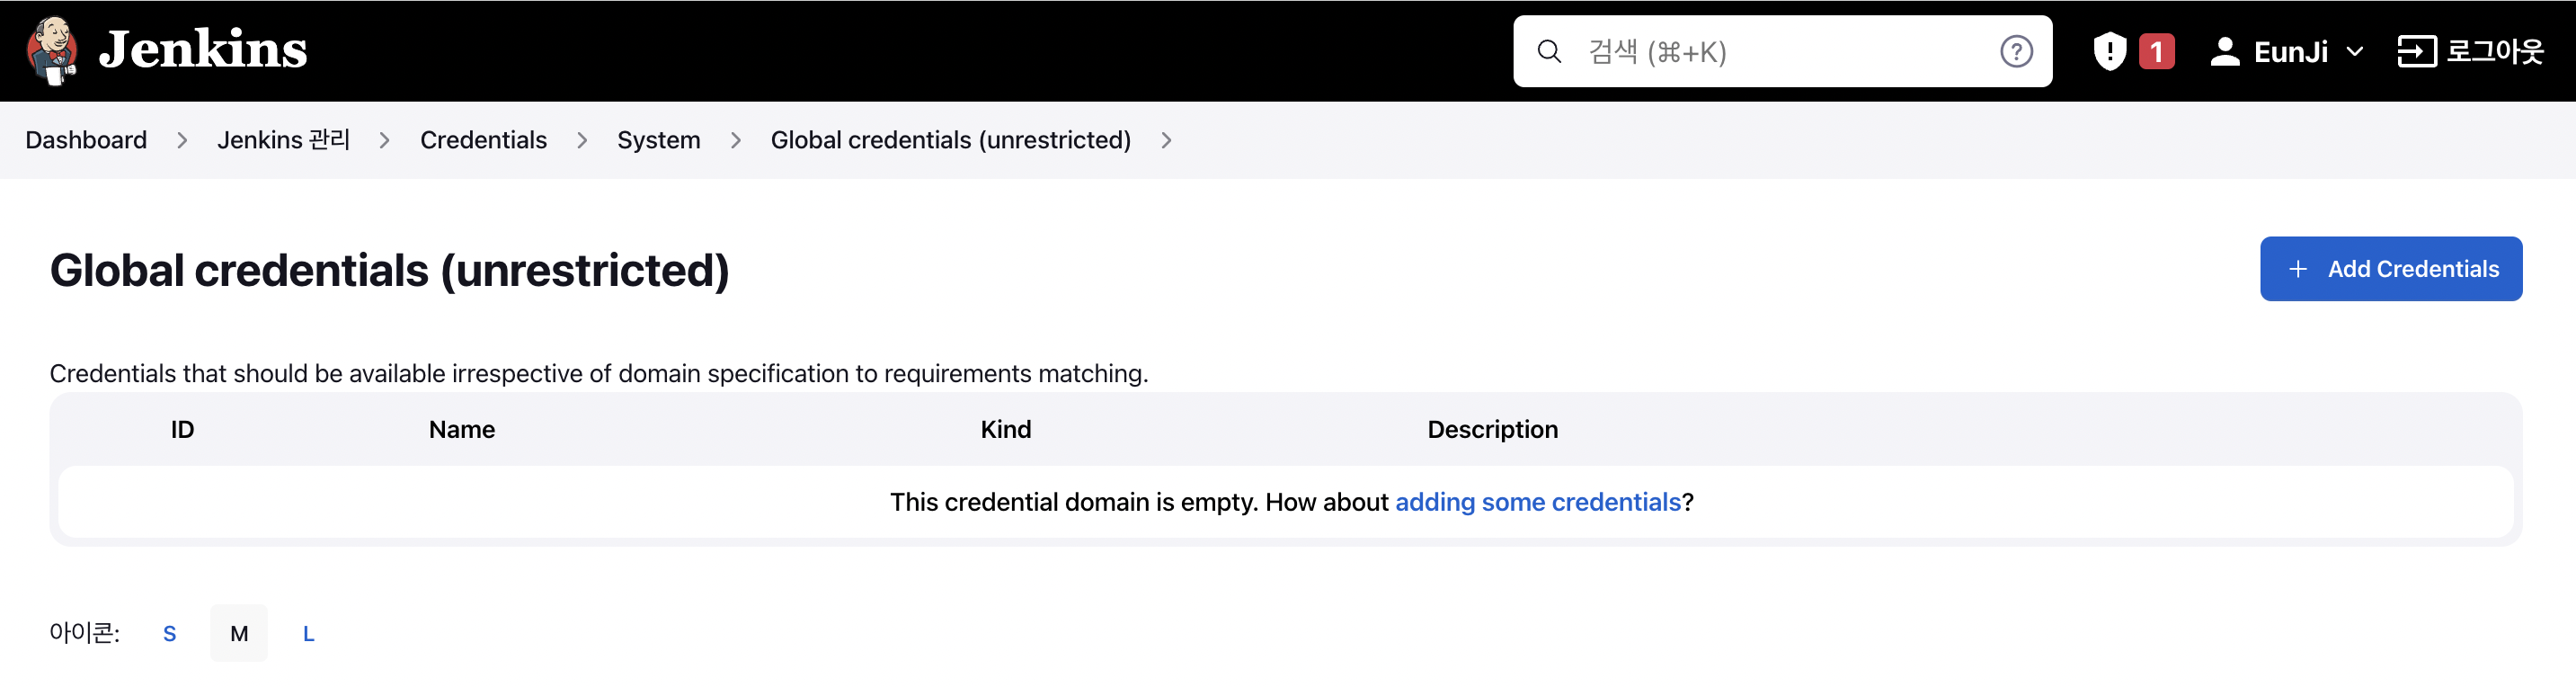Open Jenkins 관리 breadcrumb

(284, 140)
